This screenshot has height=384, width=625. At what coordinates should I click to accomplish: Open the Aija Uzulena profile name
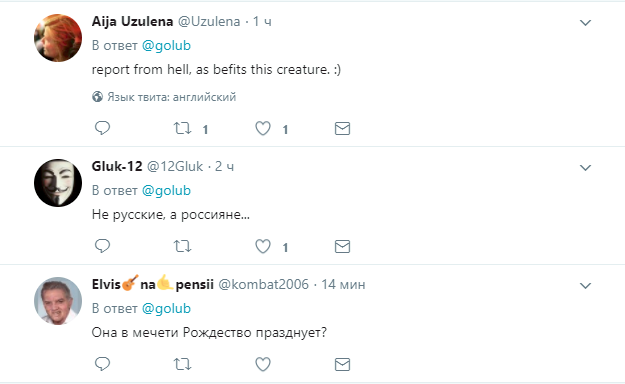coord(132,22)
